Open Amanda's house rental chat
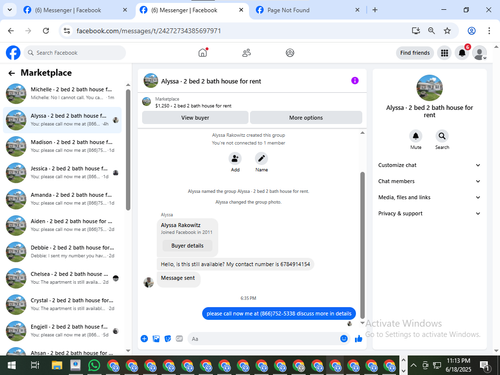 click(62, 199)
